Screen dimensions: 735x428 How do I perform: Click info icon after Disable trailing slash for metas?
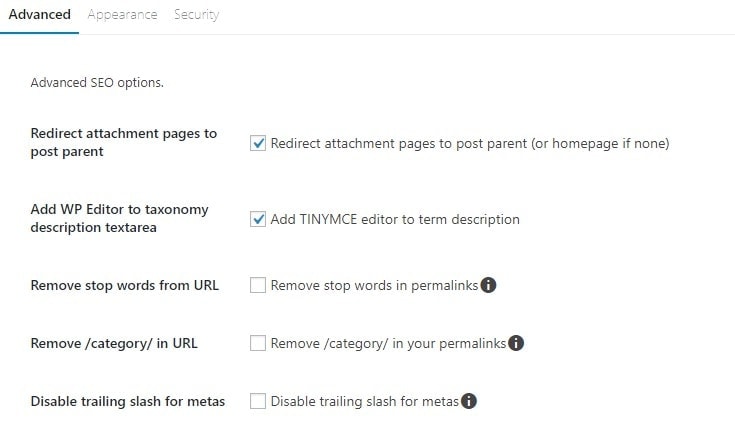(x=468, y=401)
